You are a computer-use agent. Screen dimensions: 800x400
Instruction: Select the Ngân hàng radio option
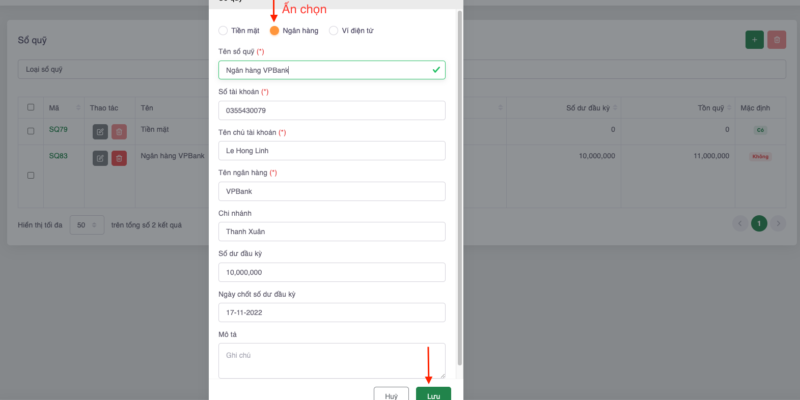tap(274, 31)
